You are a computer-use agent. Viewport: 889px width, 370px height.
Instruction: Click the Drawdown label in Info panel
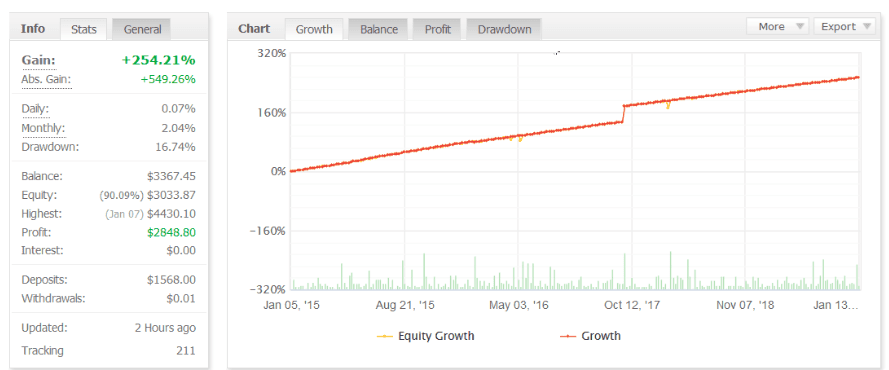pyautogui.click(x=50, y=147)
